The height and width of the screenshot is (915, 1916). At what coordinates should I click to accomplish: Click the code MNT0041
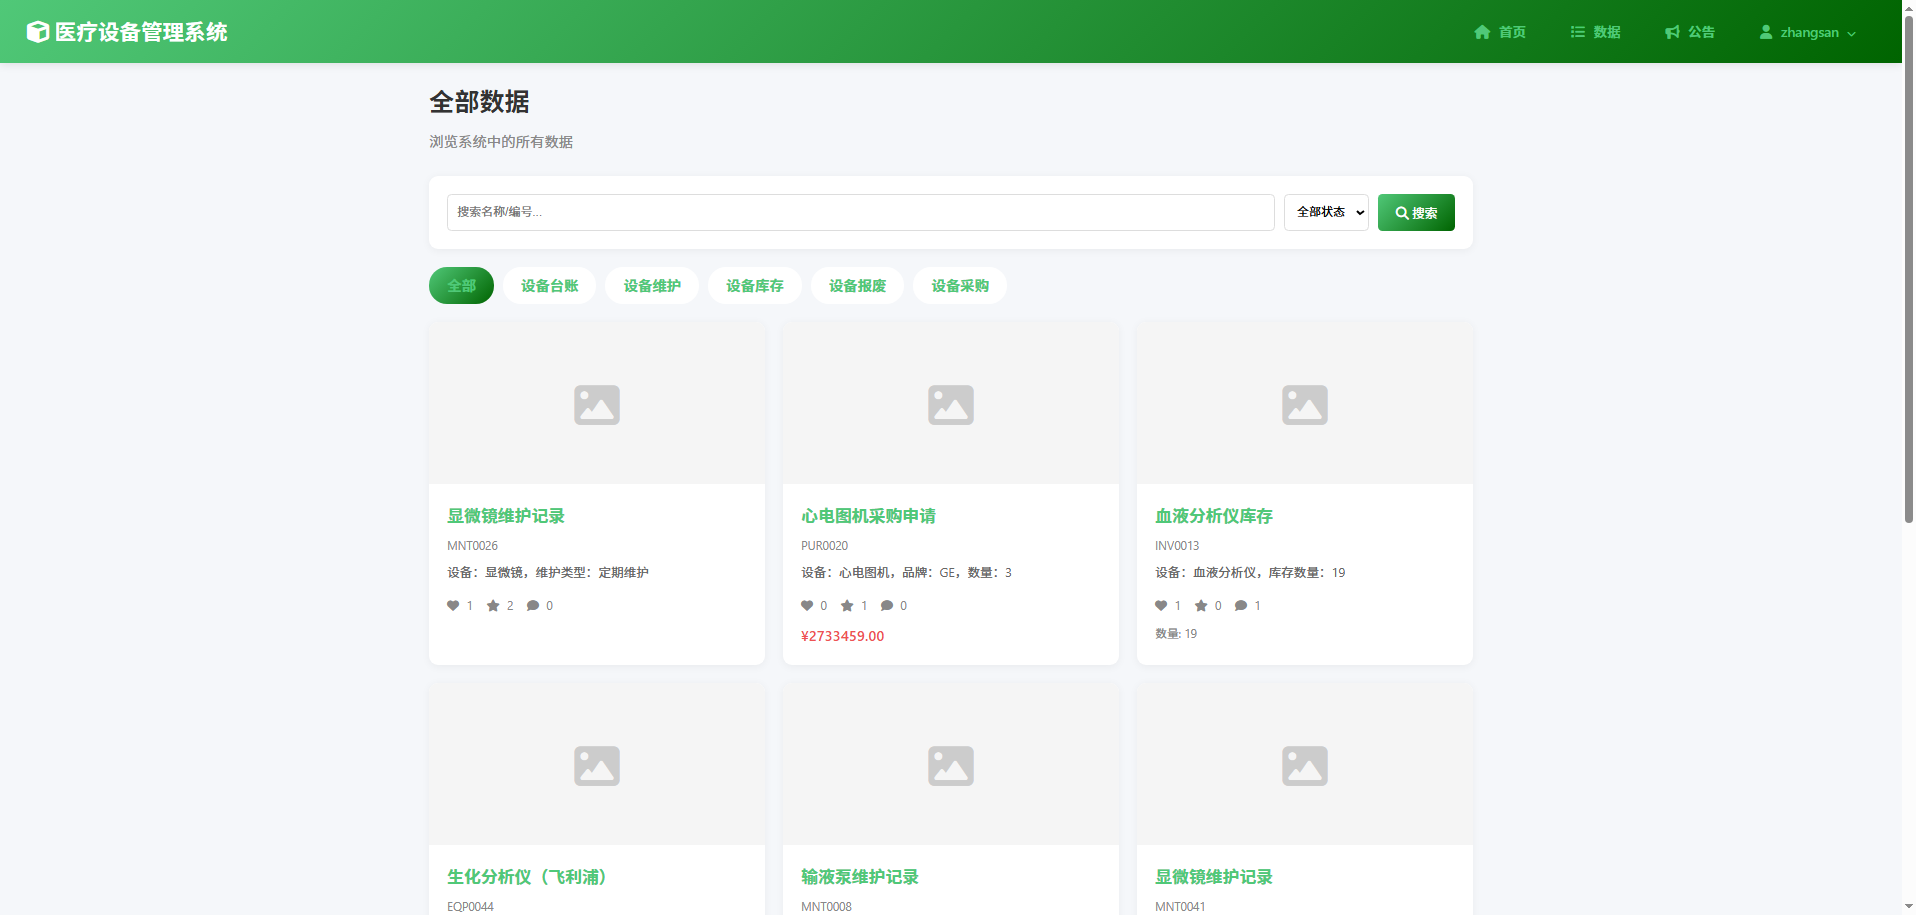[1180, 907]
